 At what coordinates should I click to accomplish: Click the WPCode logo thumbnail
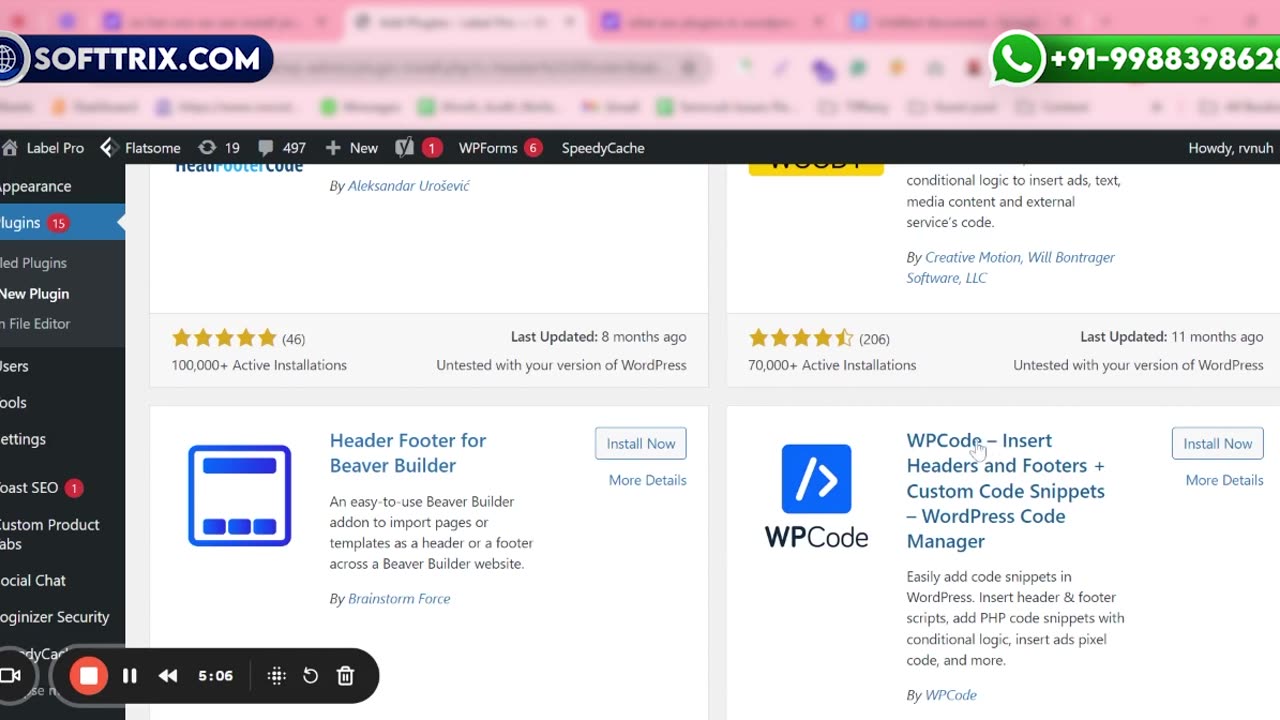[816, 496]
